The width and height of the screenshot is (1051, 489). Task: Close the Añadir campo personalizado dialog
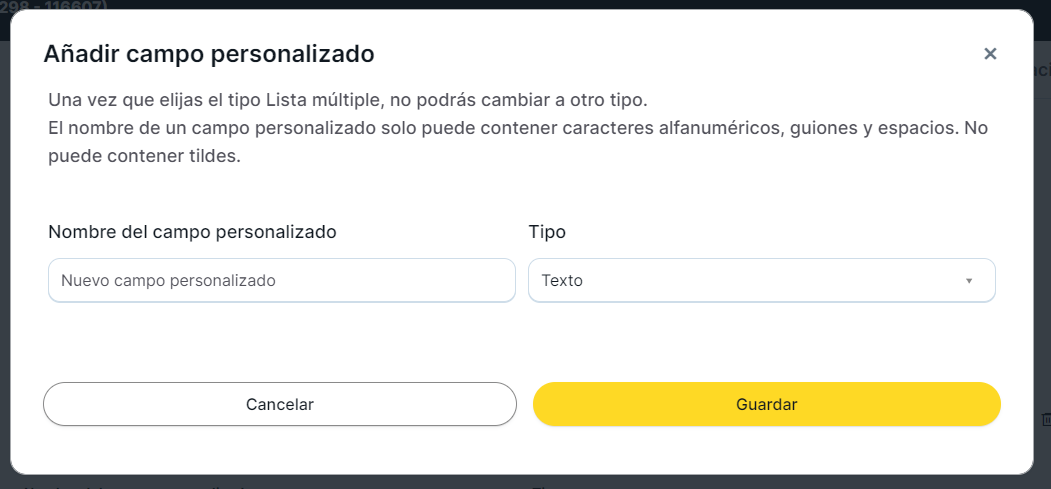(990, 54)
